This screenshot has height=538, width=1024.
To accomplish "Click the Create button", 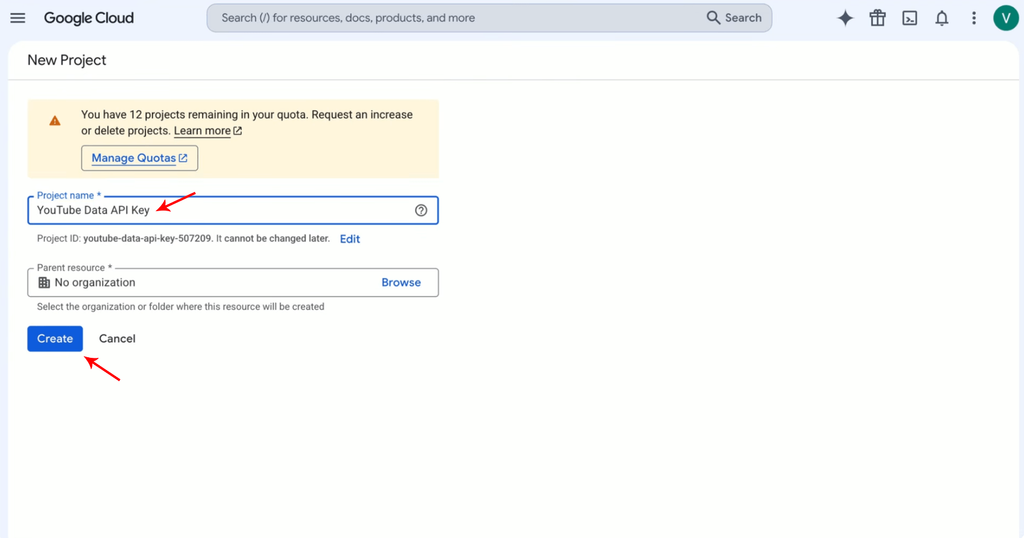I will 55,339.
